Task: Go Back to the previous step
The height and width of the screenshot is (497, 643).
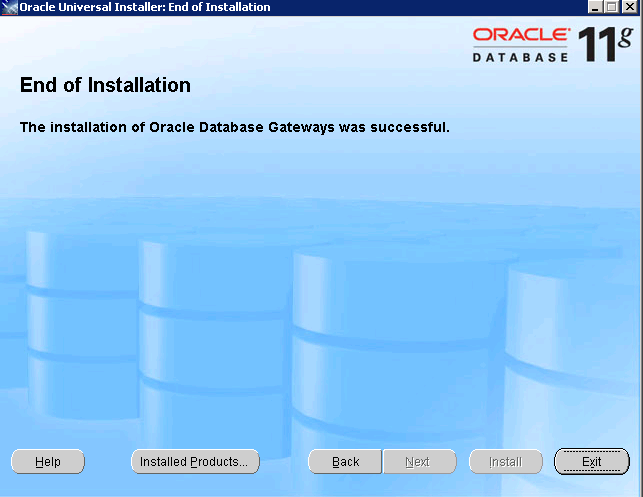Action: 345,462
